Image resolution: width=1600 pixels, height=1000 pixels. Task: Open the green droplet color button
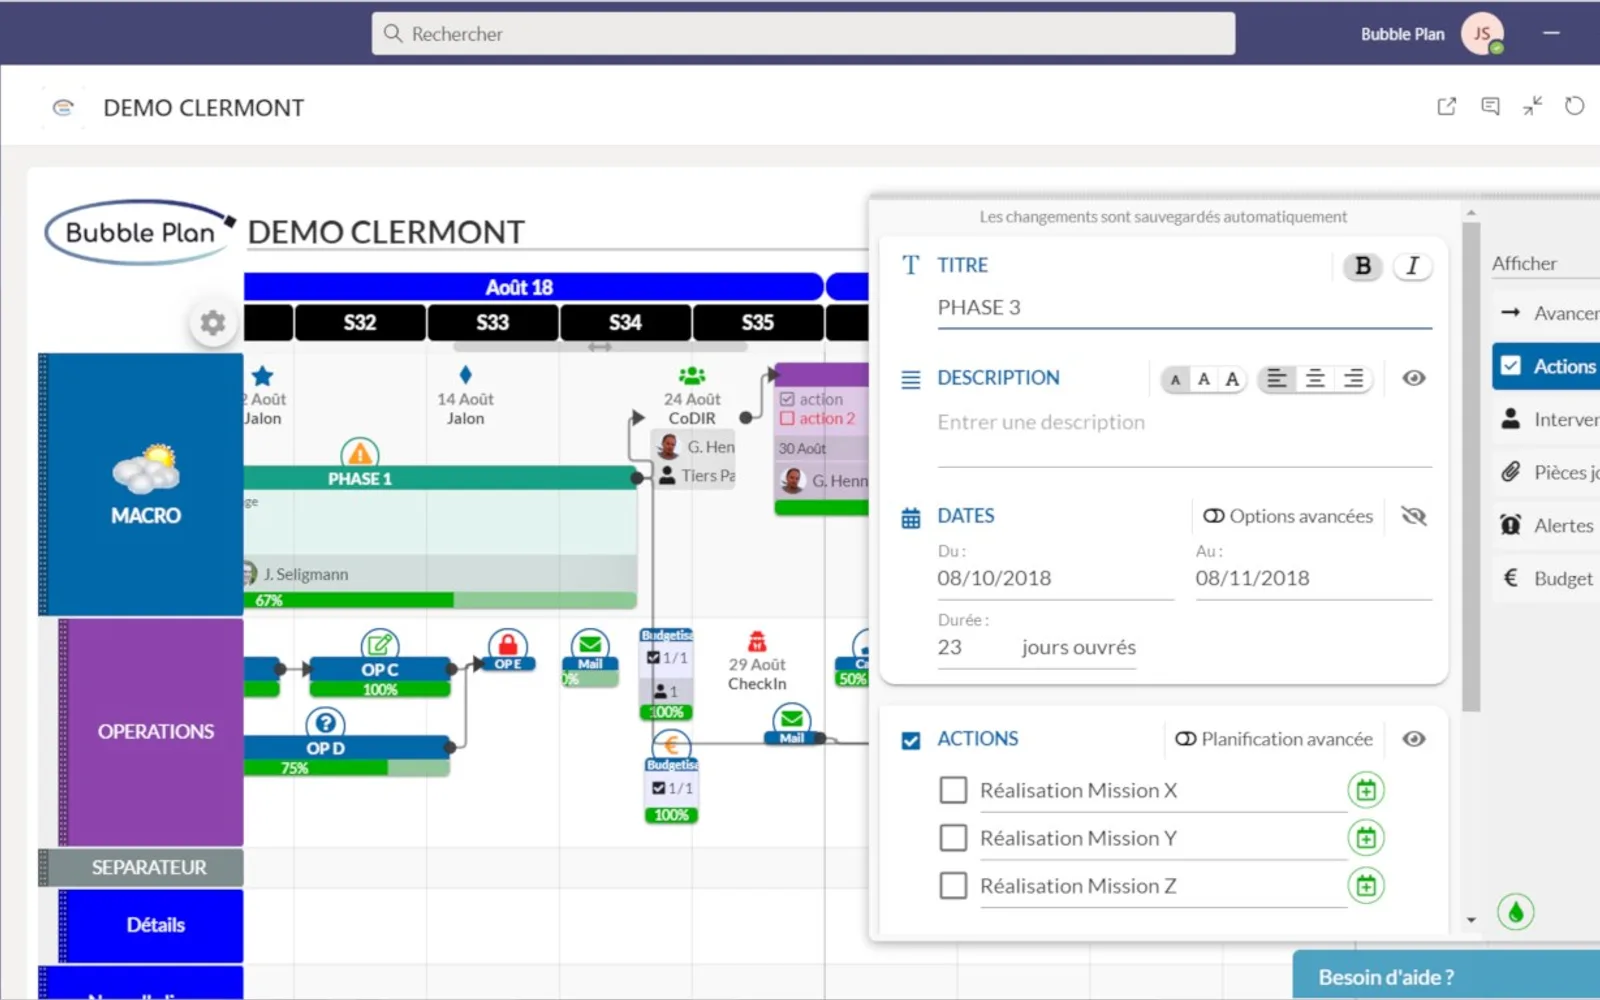point(1516,912)
